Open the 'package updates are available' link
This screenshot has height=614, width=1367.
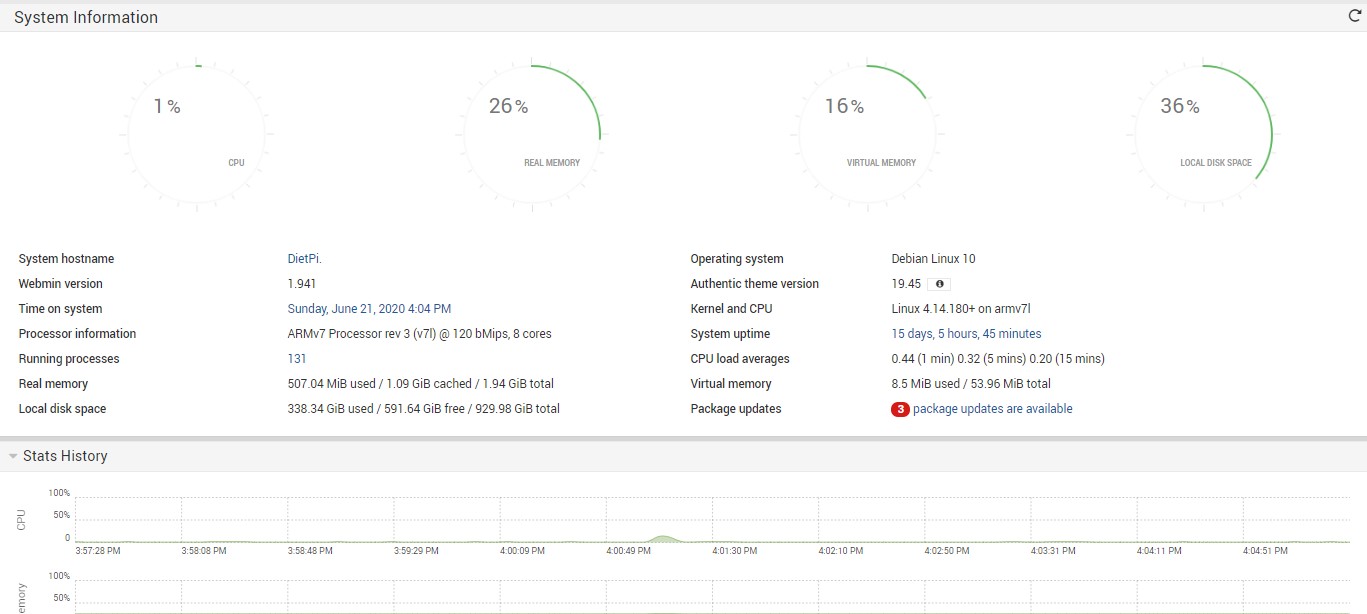pyautogui.click(x=992, y=409)
